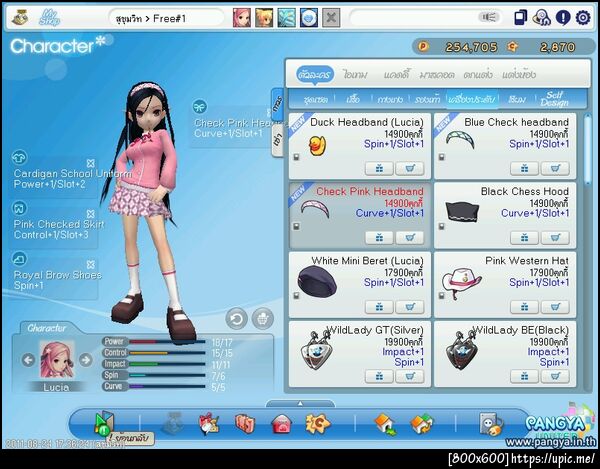Select the blue club set icon in top bar

tap(287, 18)
